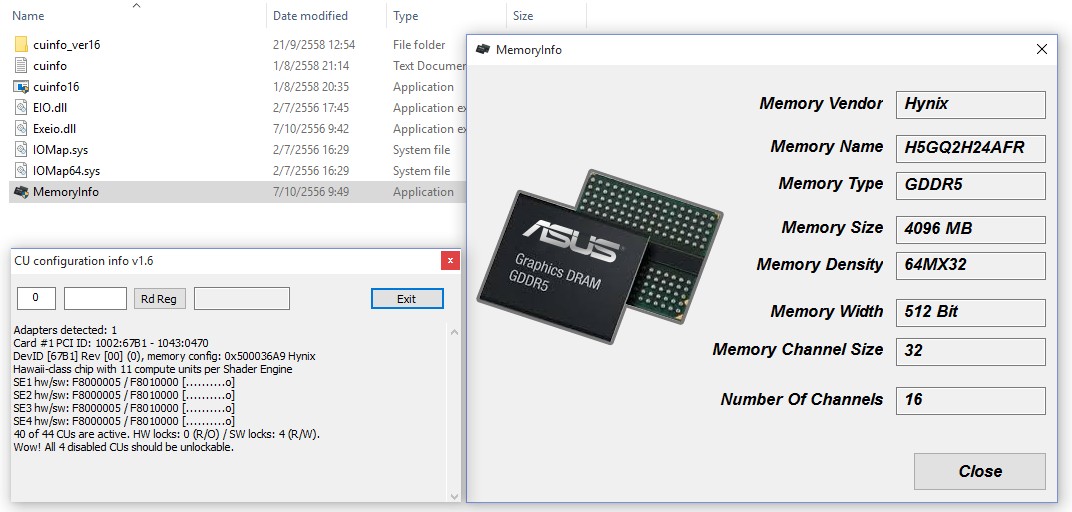Click the Number Of Channels field 16
This screenshot has height=512, width=1072.
(x=971, y=401)
